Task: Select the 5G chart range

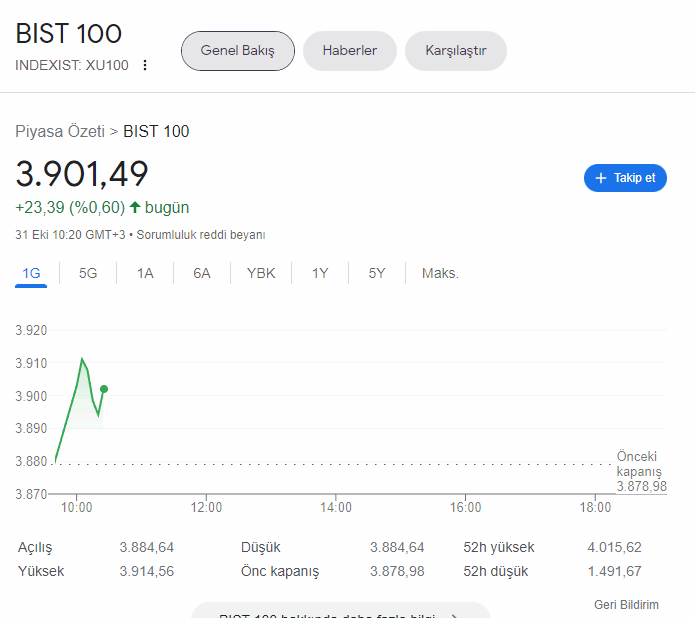Action: tap(88, 273)
